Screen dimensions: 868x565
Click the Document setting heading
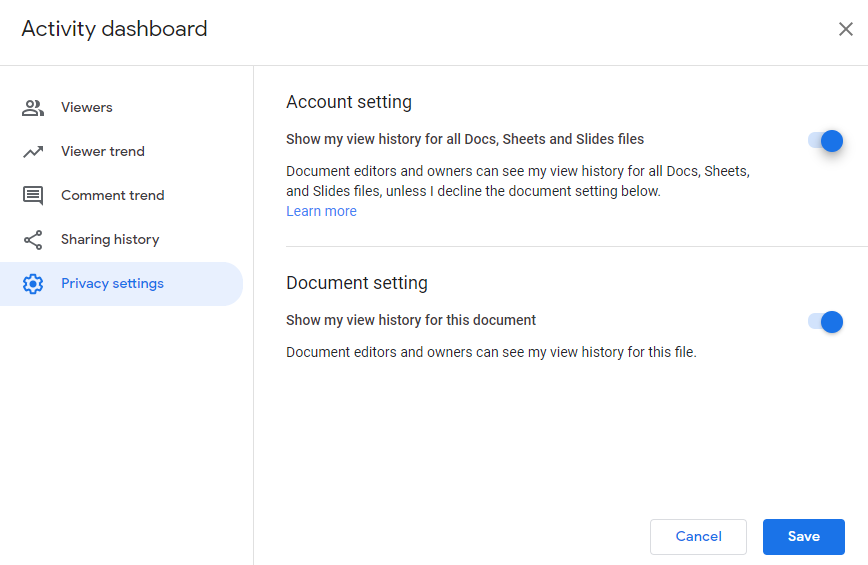[357, 283]
